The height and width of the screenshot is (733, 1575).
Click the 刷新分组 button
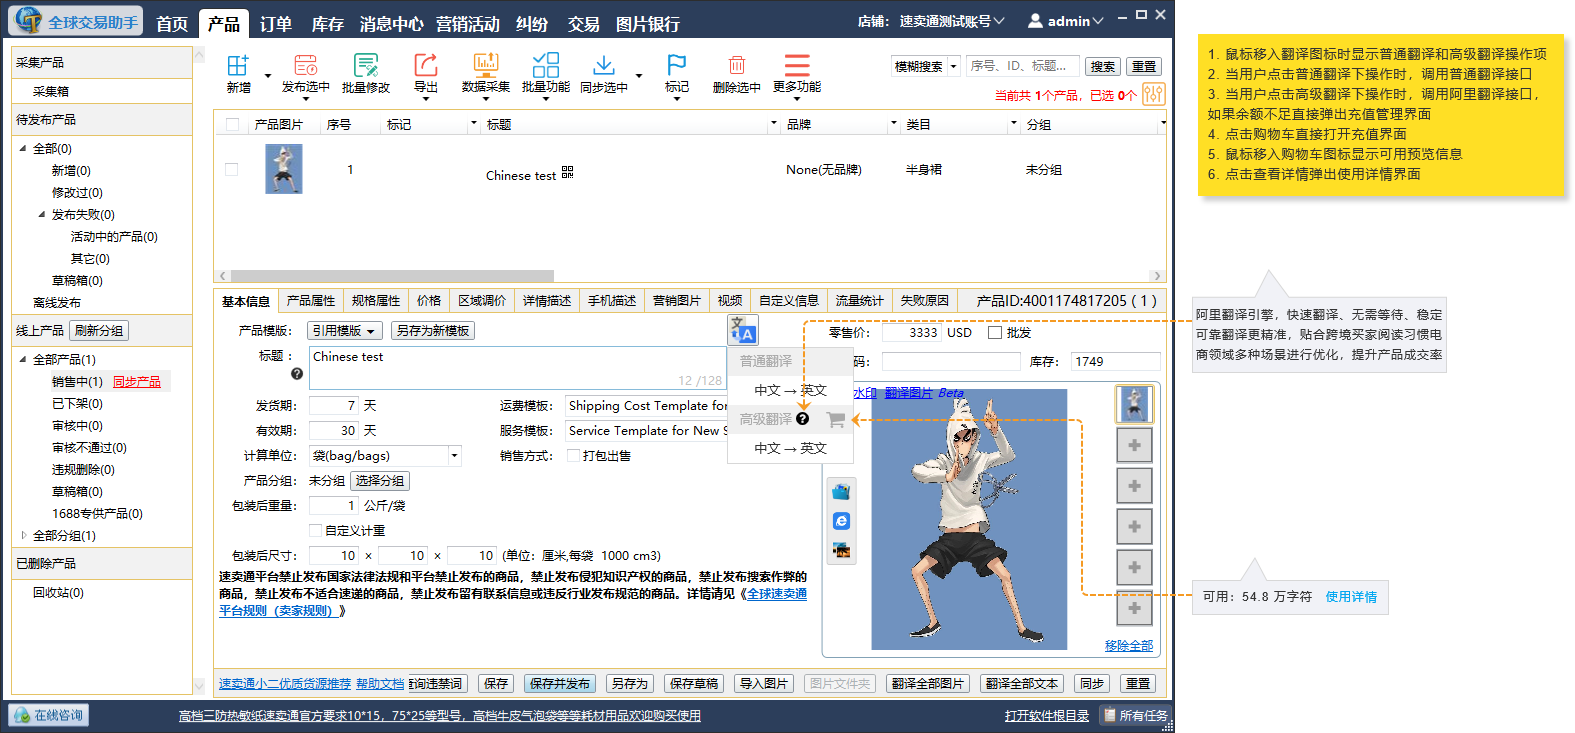(100, 331)
